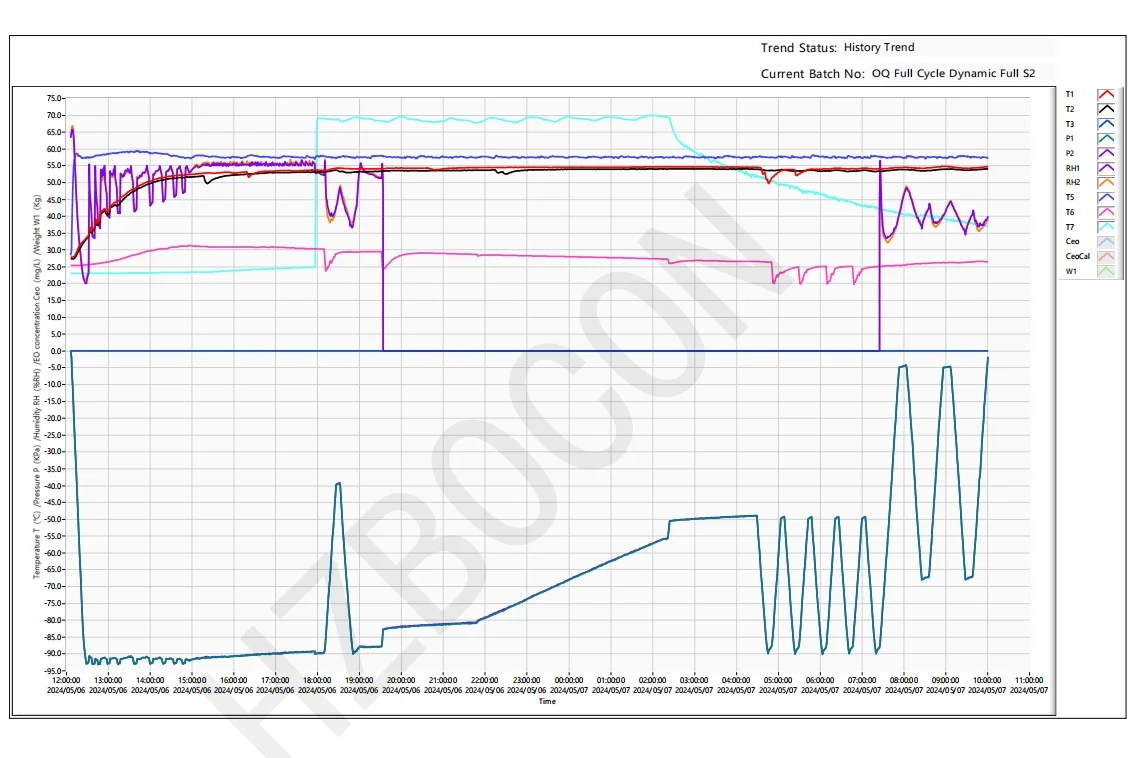Click the RH2 orange legend icon

[x=1105, y=182]
